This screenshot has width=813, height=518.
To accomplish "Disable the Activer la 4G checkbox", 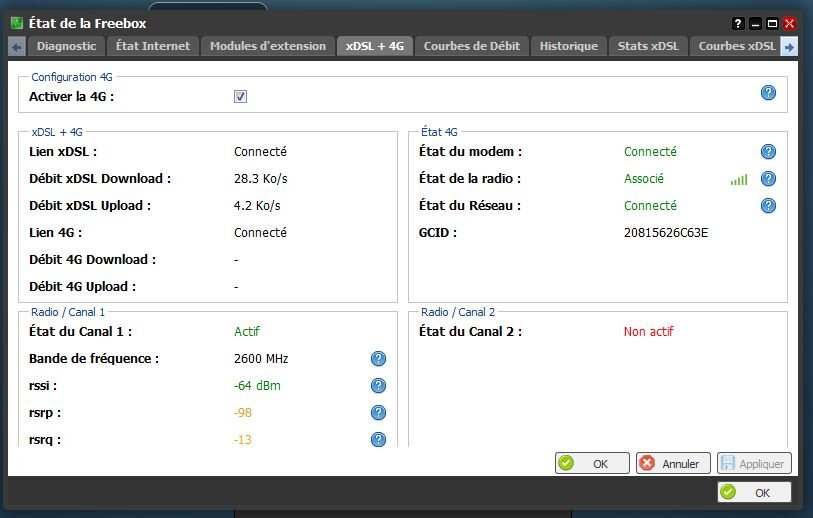I will point(240,97).
